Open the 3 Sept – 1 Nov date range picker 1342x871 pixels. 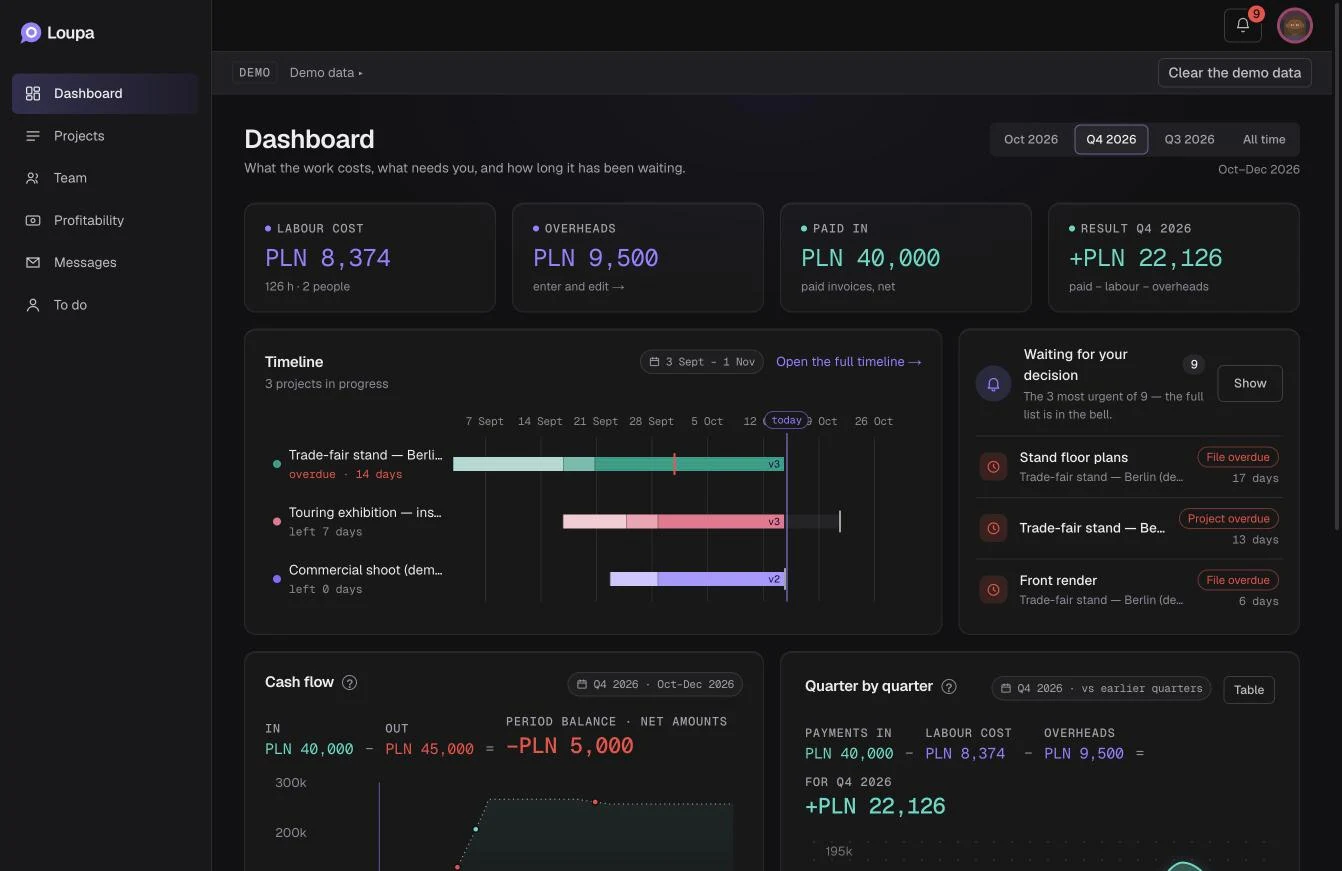click(x=702, y=362)
